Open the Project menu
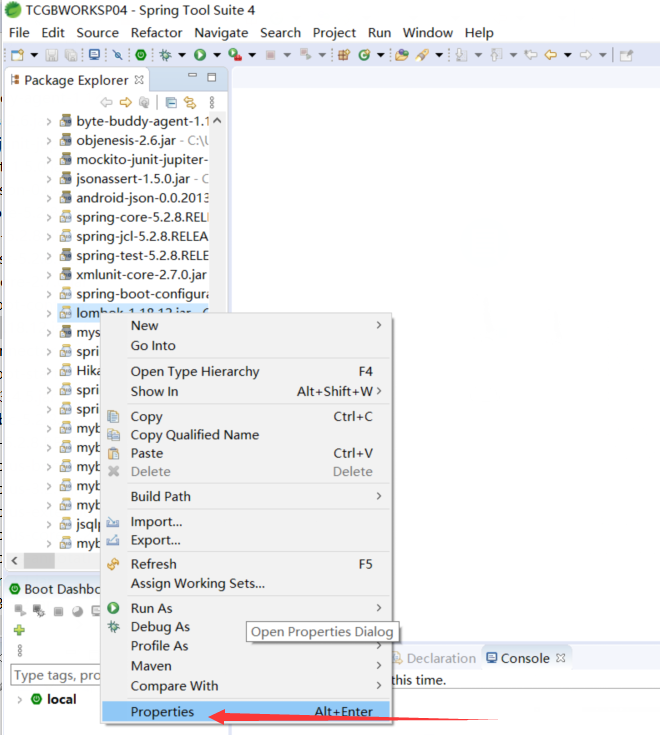This screenshot has height=735, width=660. point(334,33)
